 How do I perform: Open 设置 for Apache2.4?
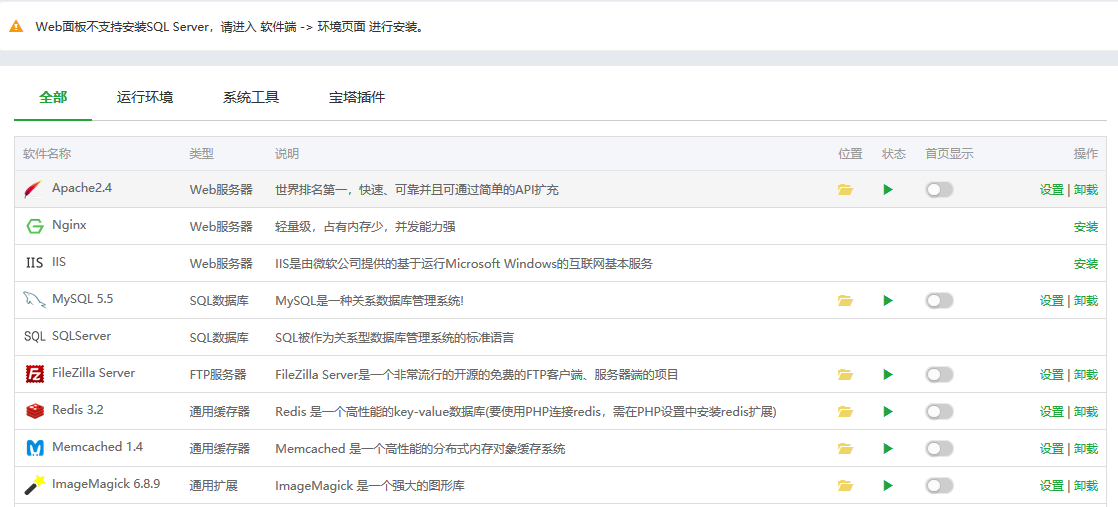pyautogui.click(x=1051, y=190)
